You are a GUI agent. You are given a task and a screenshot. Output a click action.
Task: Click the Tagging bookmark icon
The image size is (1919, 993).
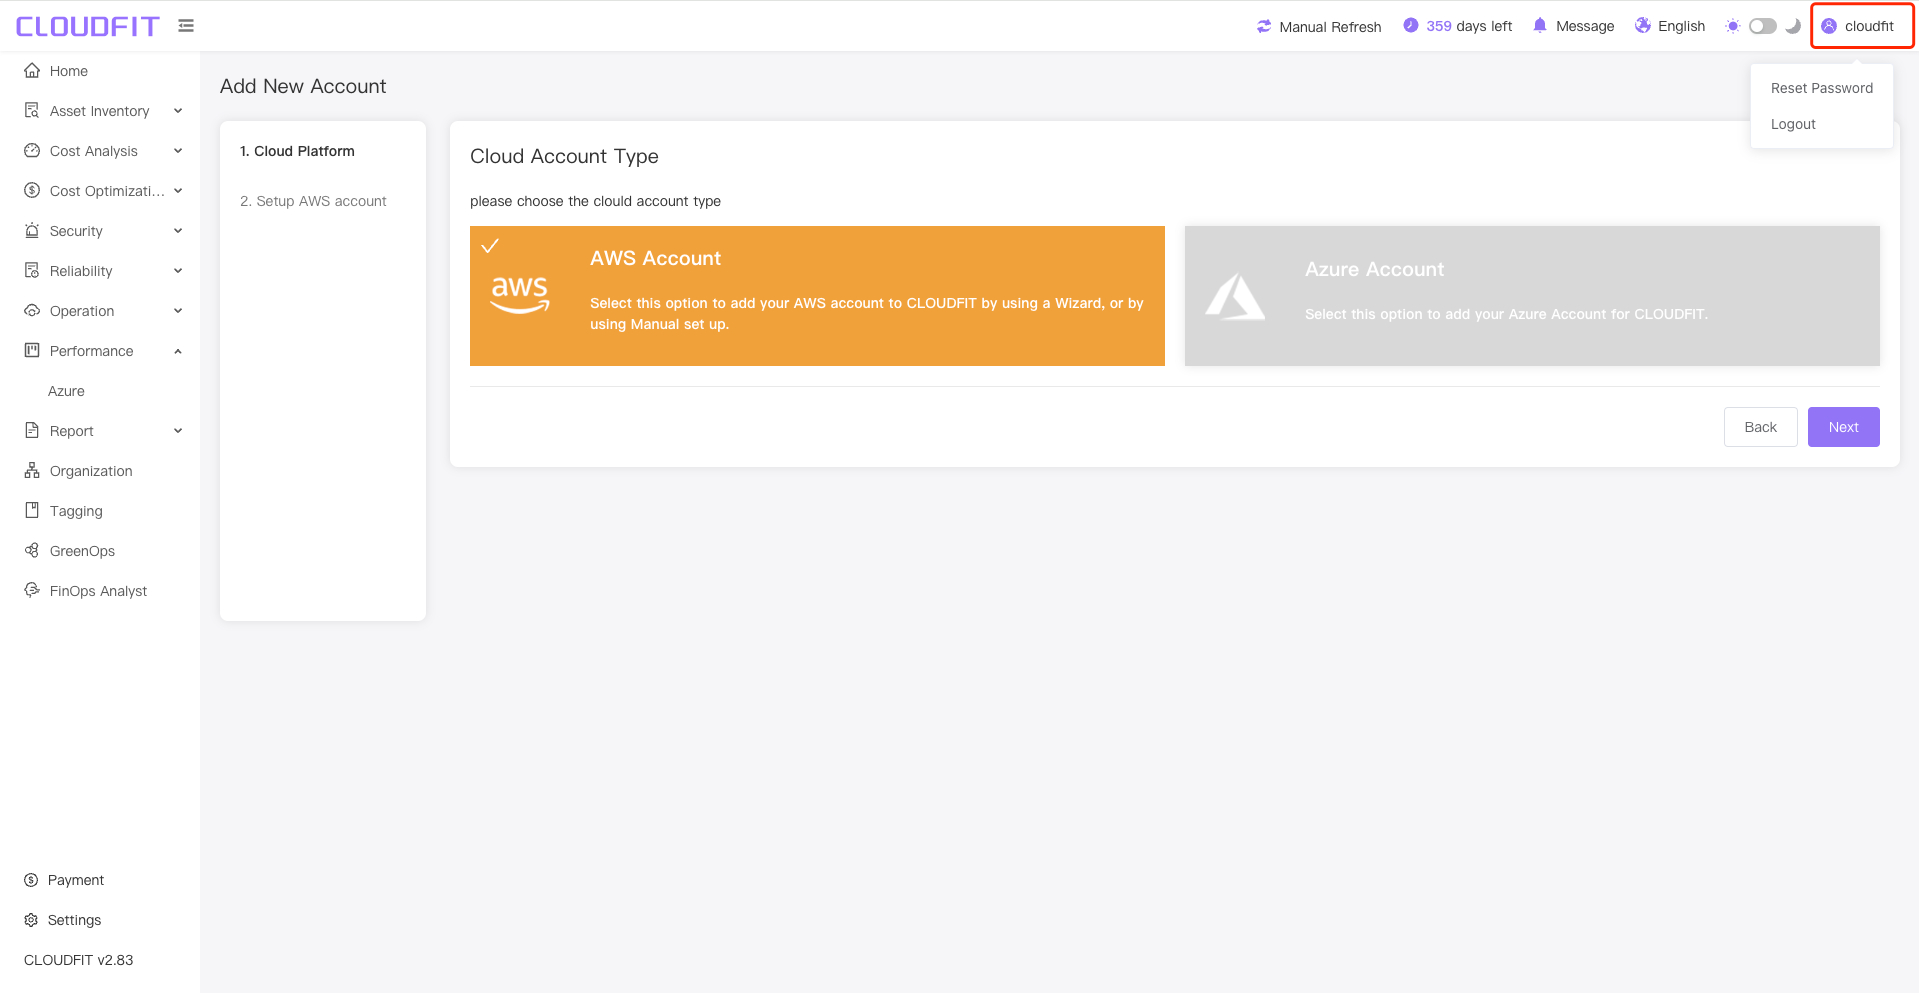pos(32,511)
